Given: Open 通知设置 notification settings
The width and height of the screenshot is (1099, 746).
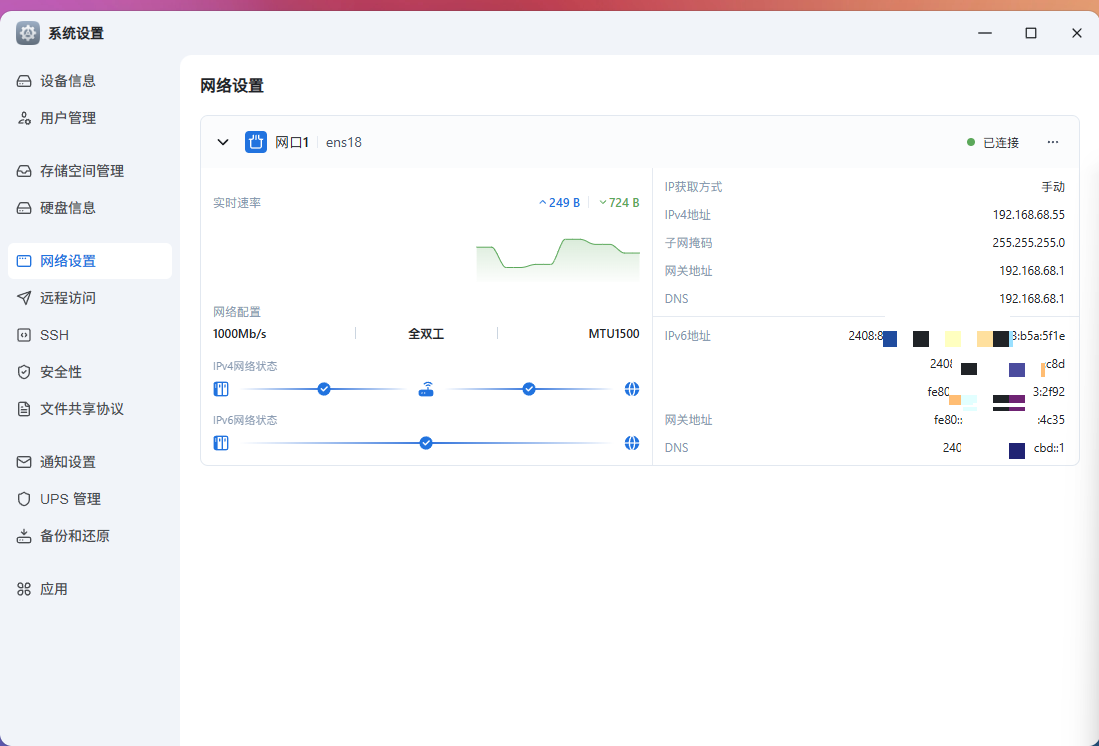Looking at the screenshot, I should pos(70,461).
